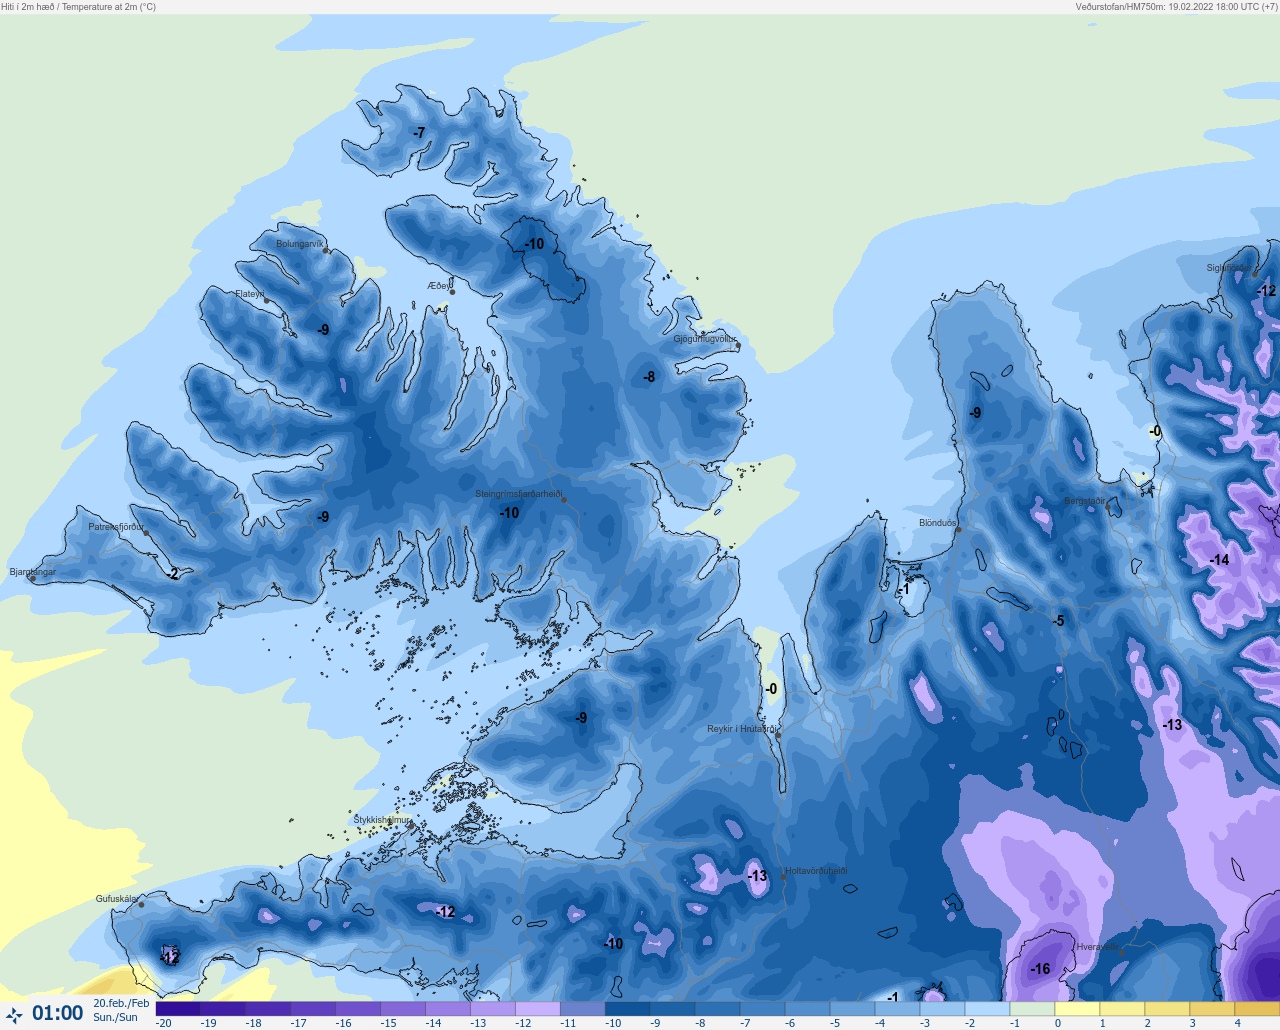Click the Hveravellir station label
Image resolution: width=1280 pixels, height=1030 pixels.
pyautogui.click(x=1098, y=946)
